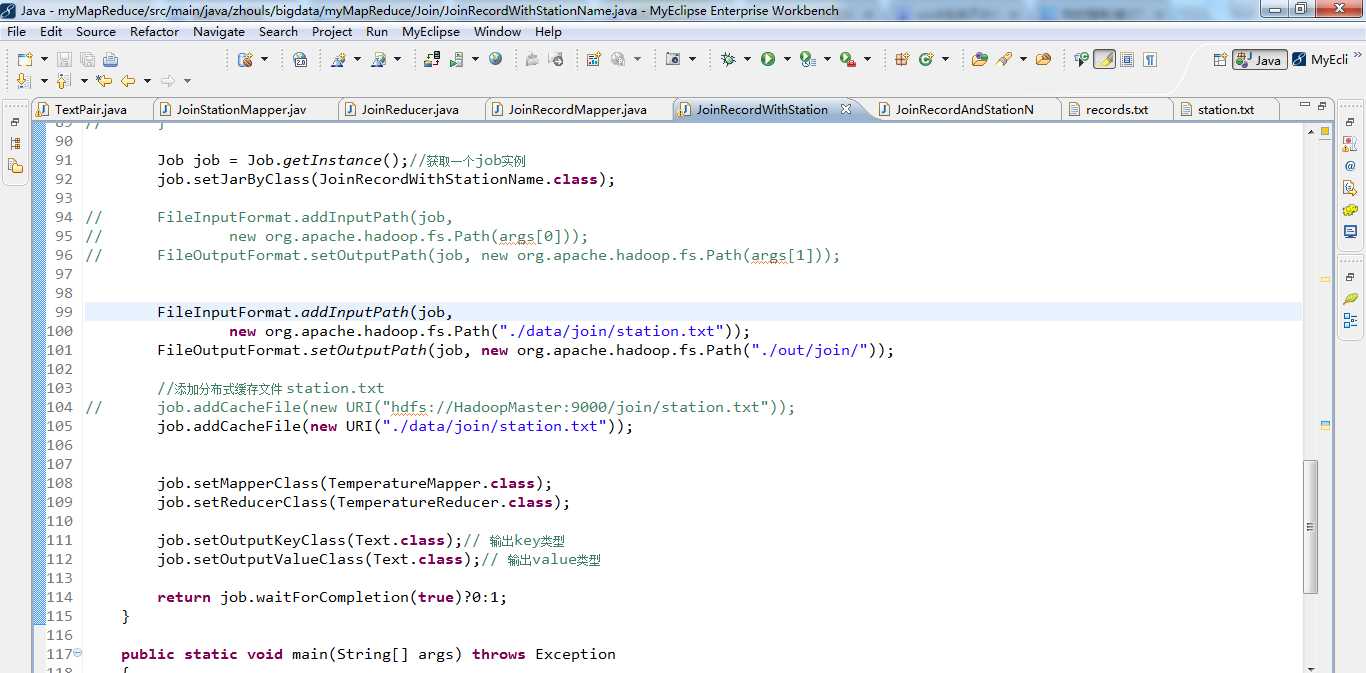Switch to JoinRecordMapper.java tab
The height and width of the screenshot is (673, 1366).
tap(577, 109)
